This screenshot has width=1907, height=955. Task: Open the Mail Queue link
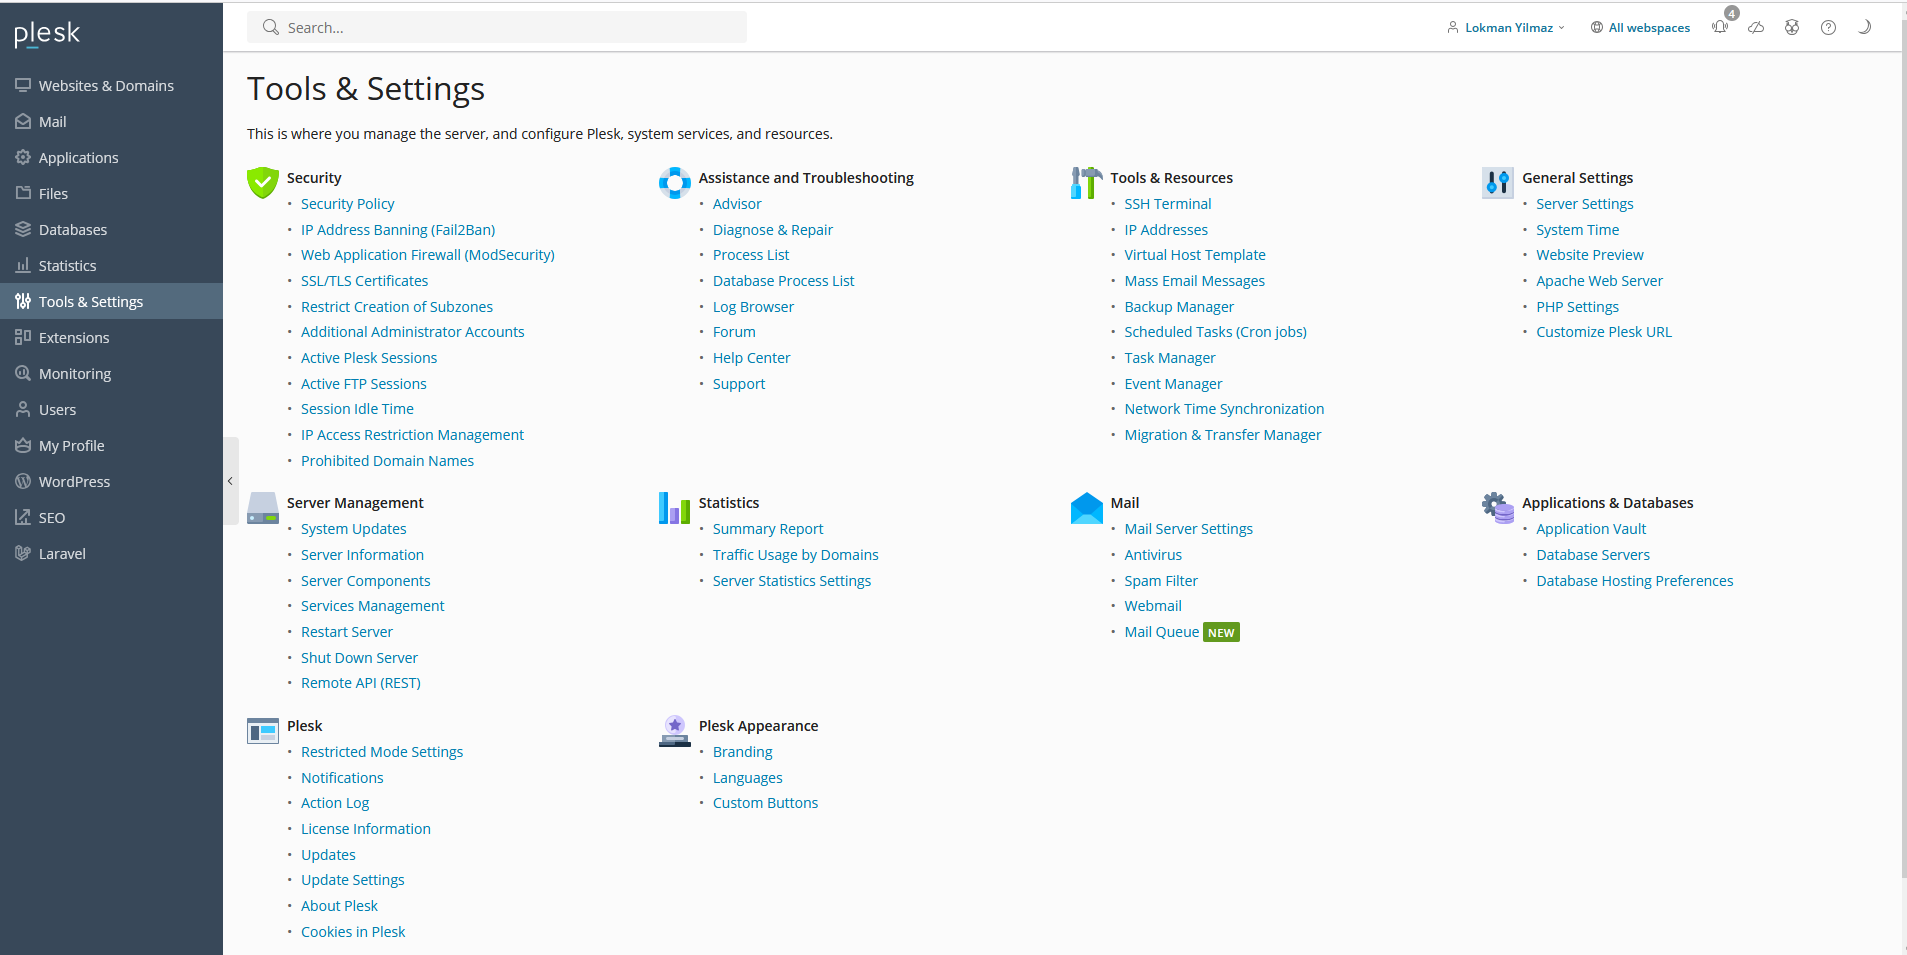[1162, 632]
